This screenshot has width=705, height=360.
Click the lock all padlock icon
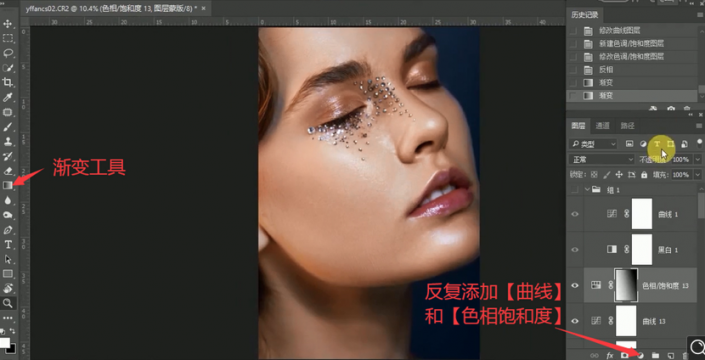point(644,174)
